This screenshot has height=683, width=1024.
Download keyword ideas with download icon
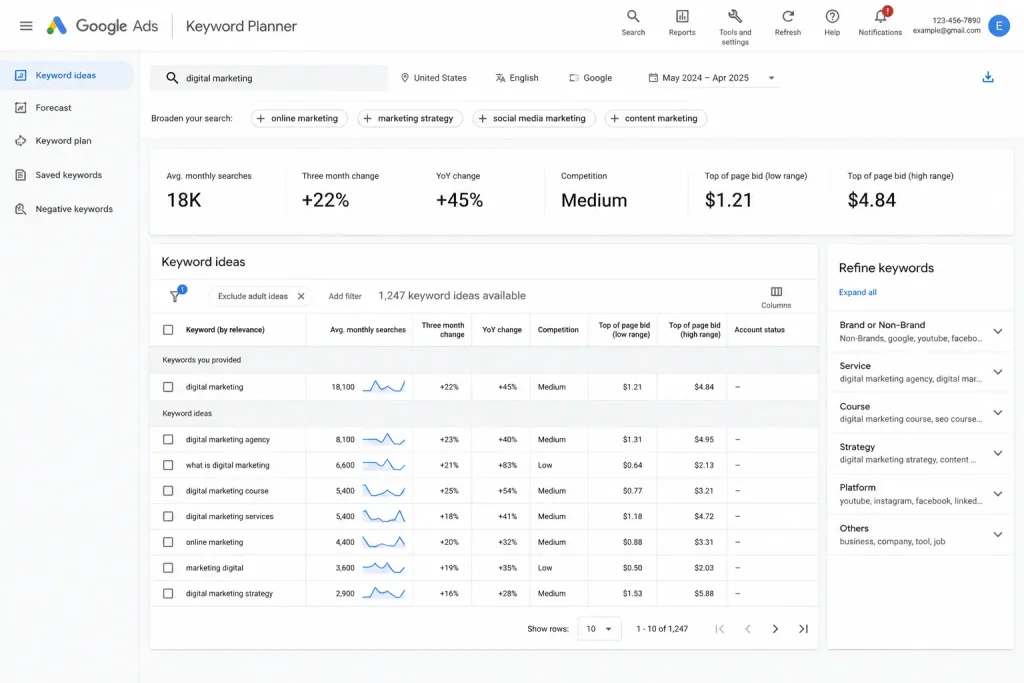[987, 77]
